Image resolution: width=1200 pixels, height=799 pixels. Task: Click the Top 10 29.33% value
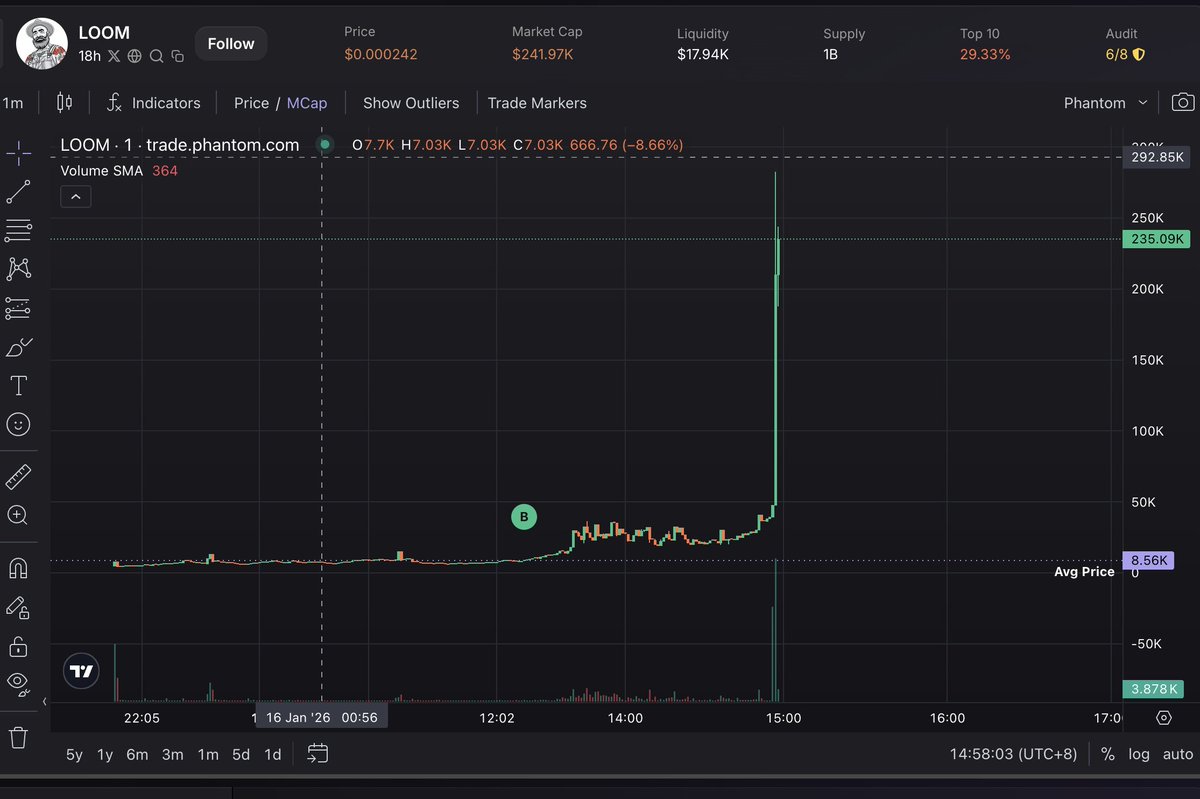pos(985,54)
